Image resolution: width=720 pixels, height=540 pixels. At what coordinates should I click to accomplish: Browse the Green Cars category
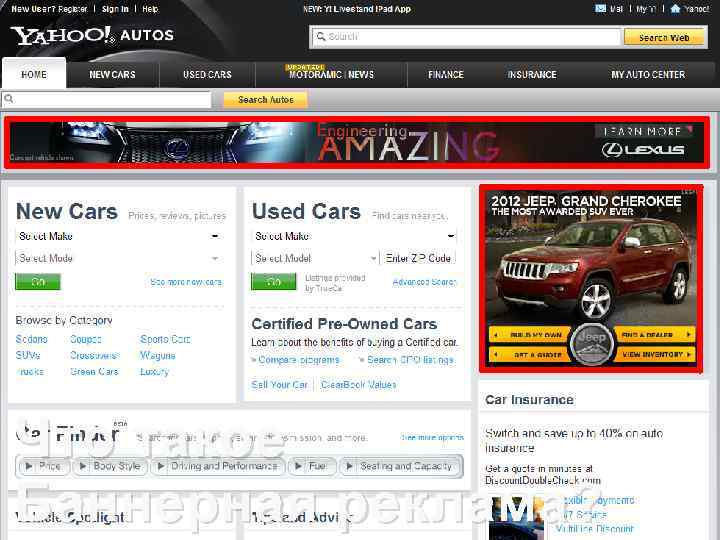[94, 371]
